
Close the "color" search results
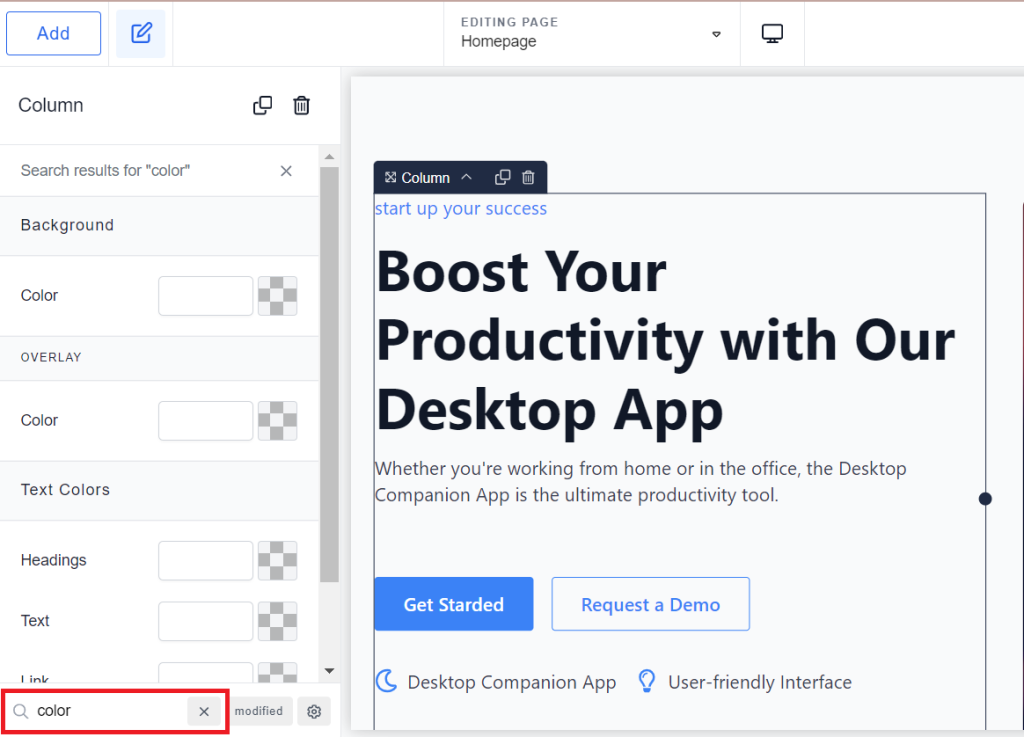click(x=286, y=171)
